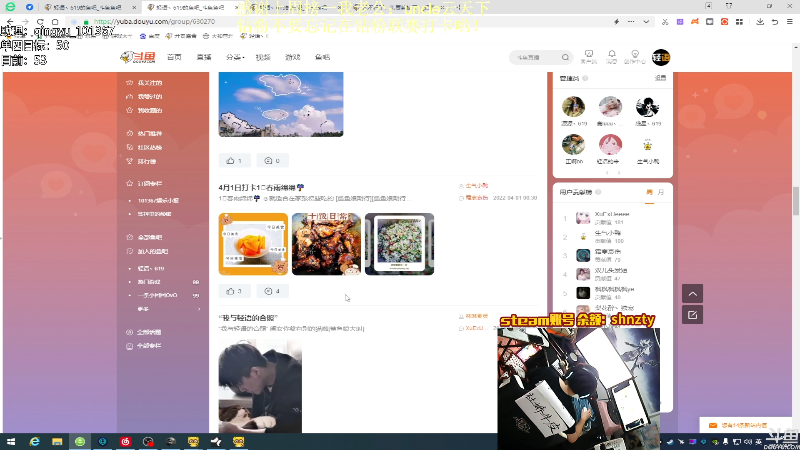The height and width of the screenshot is (450, 800).
Task: Open 排行榜 in the left sidebar
Action: [146, 161]
